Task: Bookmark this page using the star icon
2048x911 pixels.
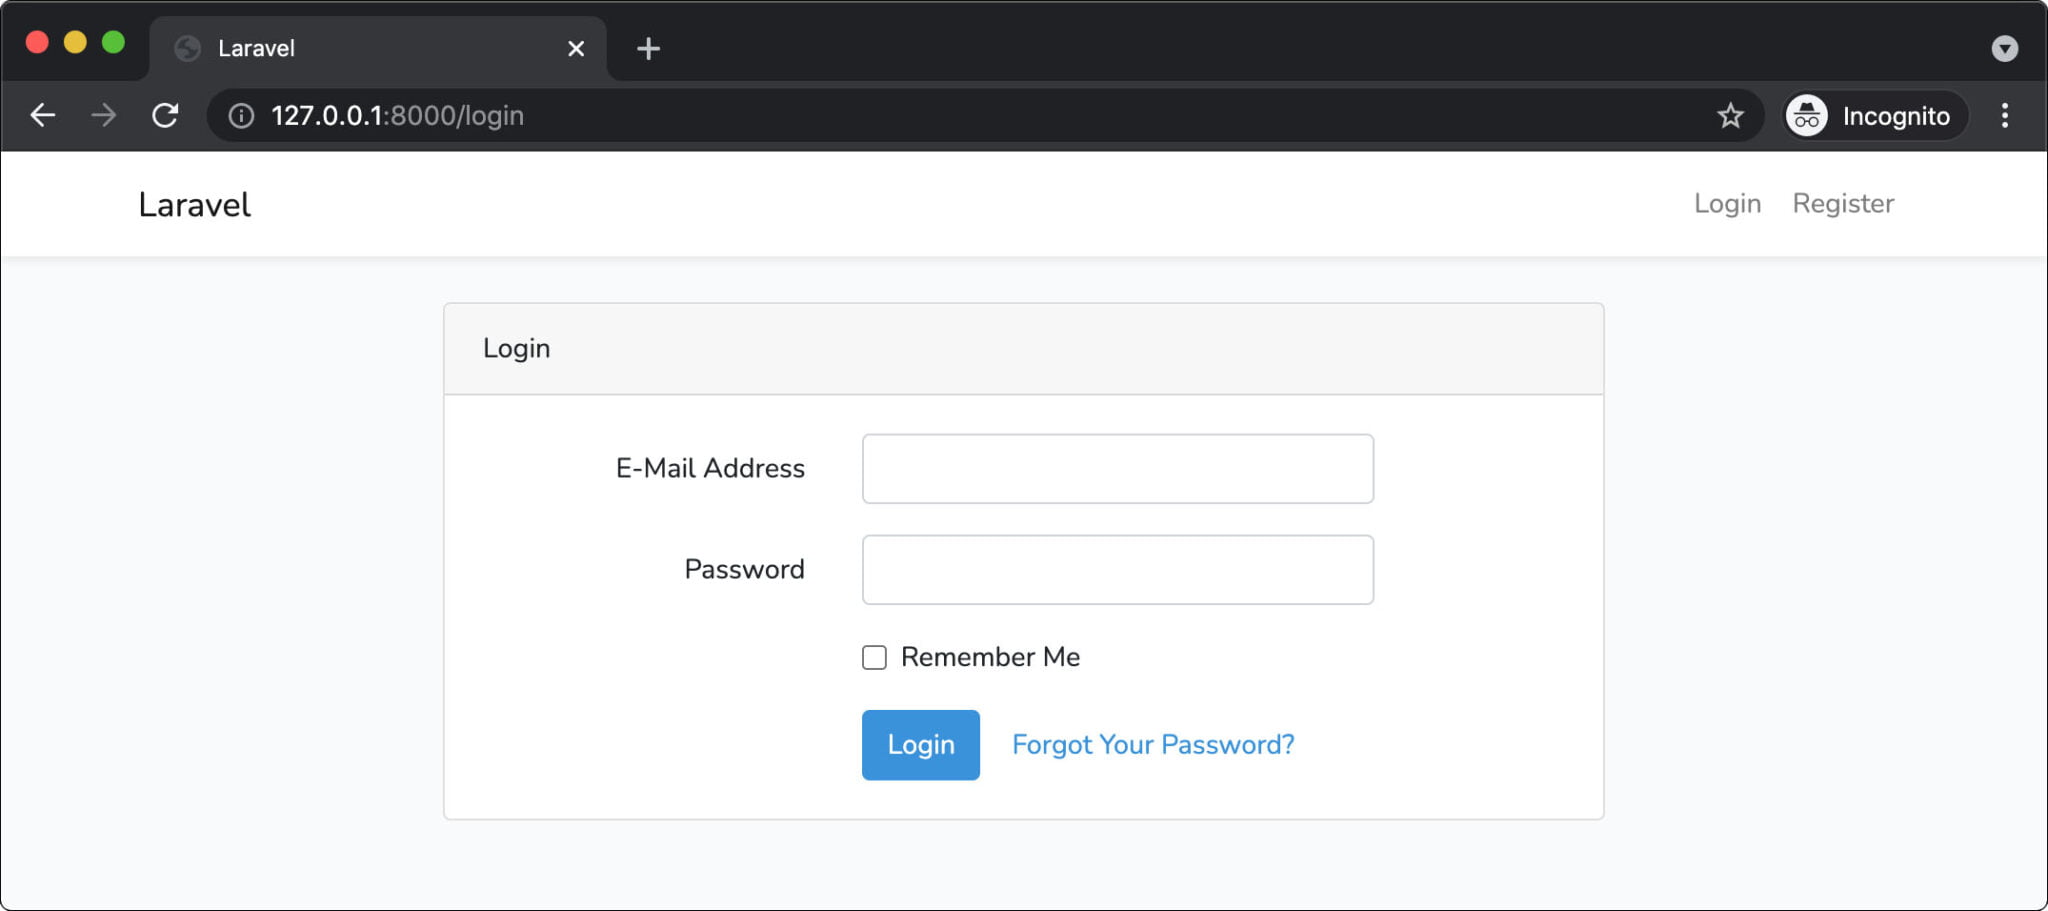Action: point(1729,115)
